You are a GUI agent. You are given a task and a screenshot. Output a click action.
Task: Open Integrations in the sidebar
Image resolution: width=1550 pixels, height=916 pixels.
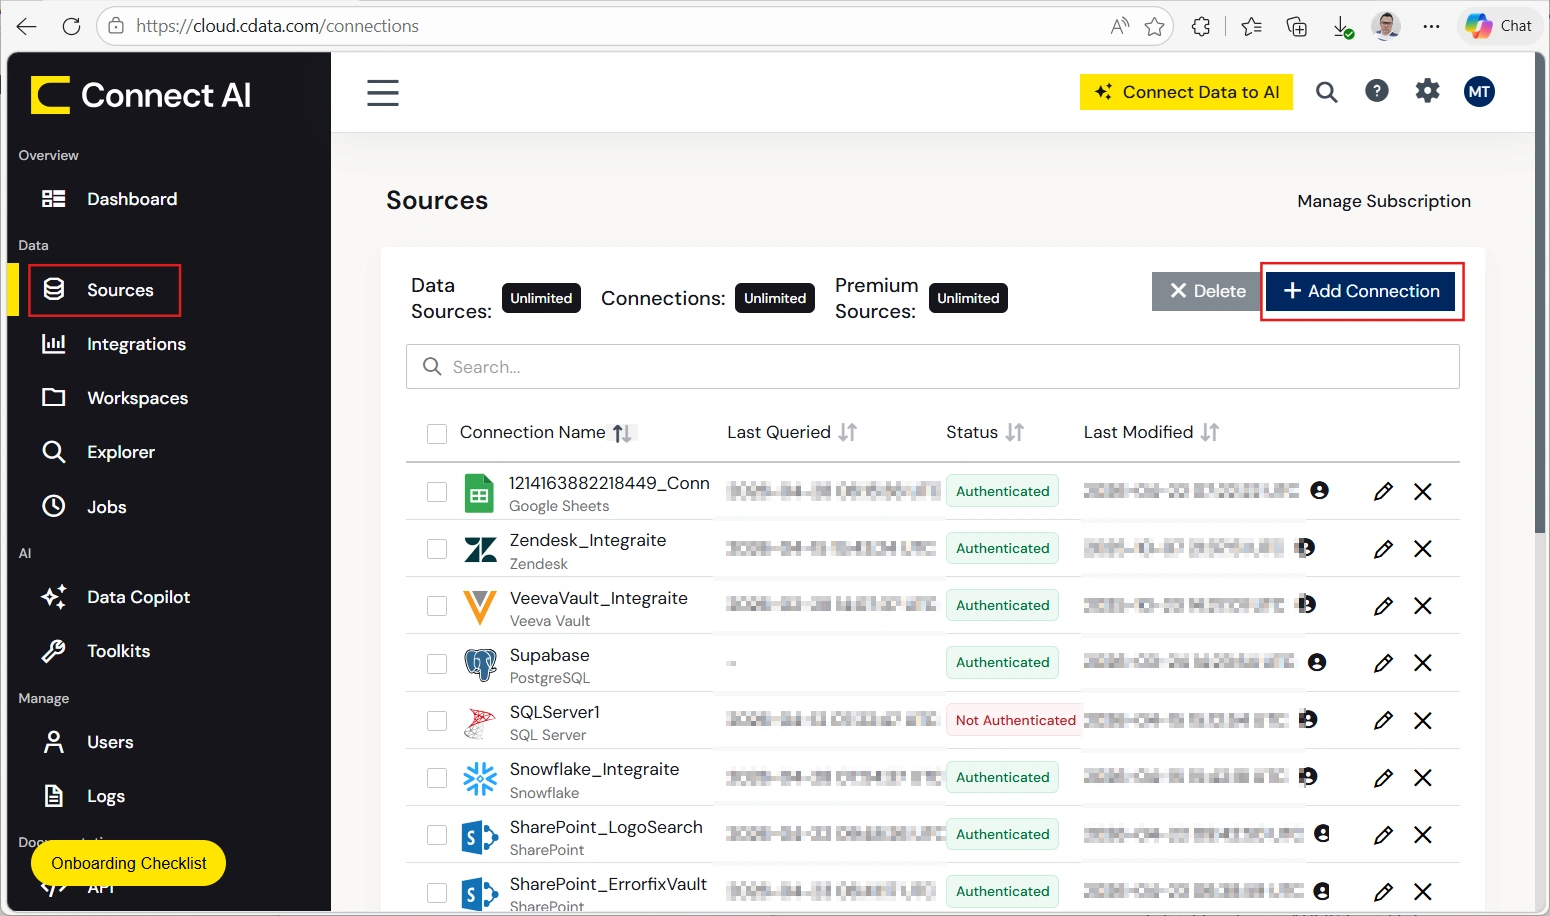point(113,344)
